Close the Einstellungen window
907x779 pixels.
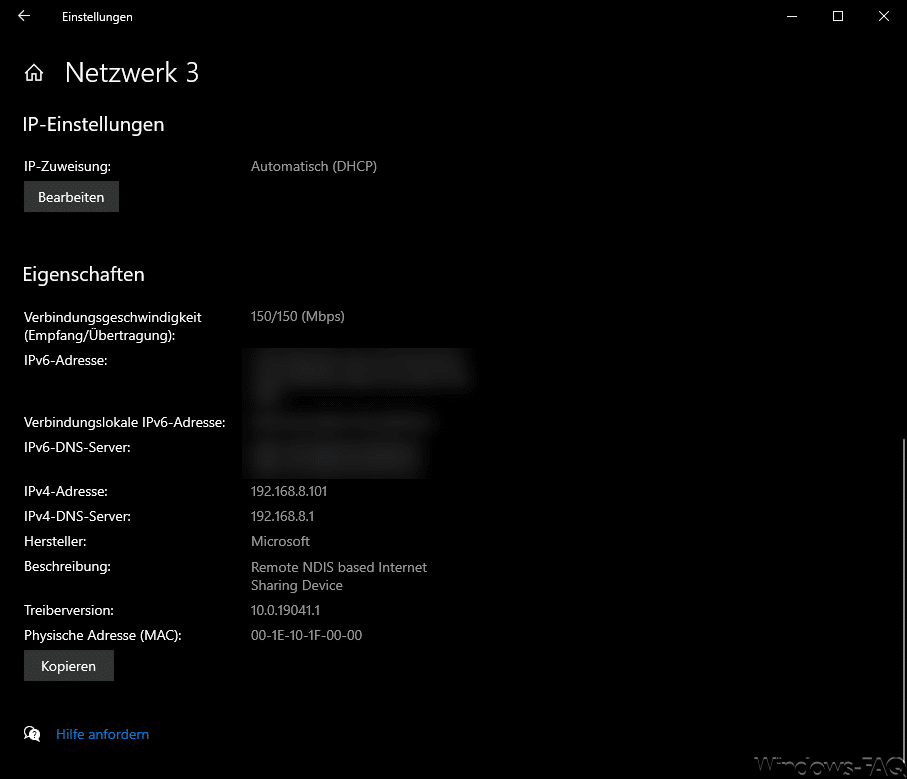click(884, 16)
